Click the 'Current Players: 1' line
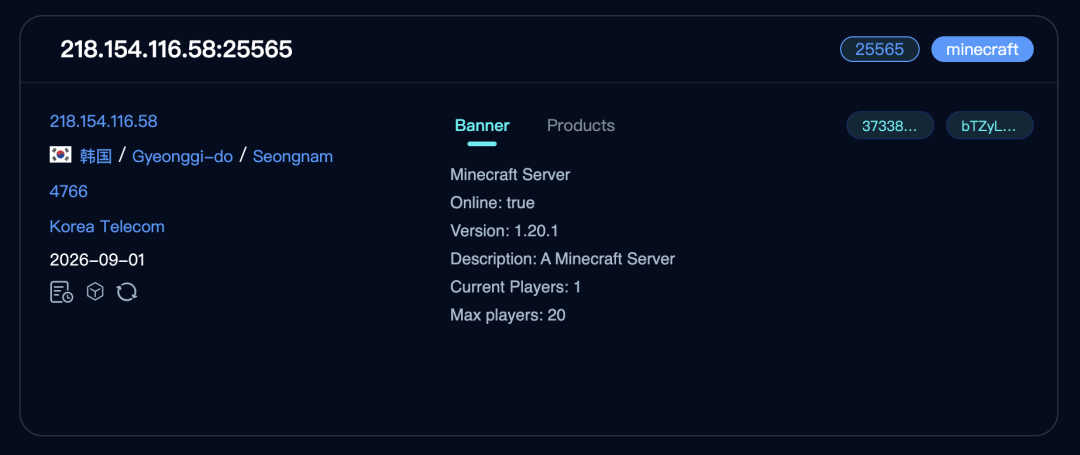1080x455 pixels. [x=515, y=287]
